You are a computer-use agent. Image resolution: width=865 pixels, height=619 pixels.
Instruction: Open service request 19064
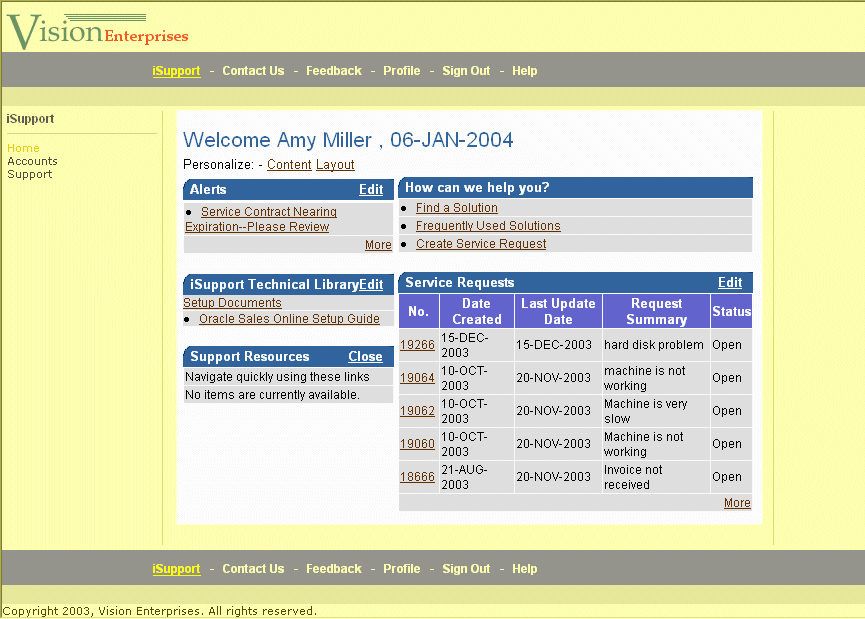[417, 378]
